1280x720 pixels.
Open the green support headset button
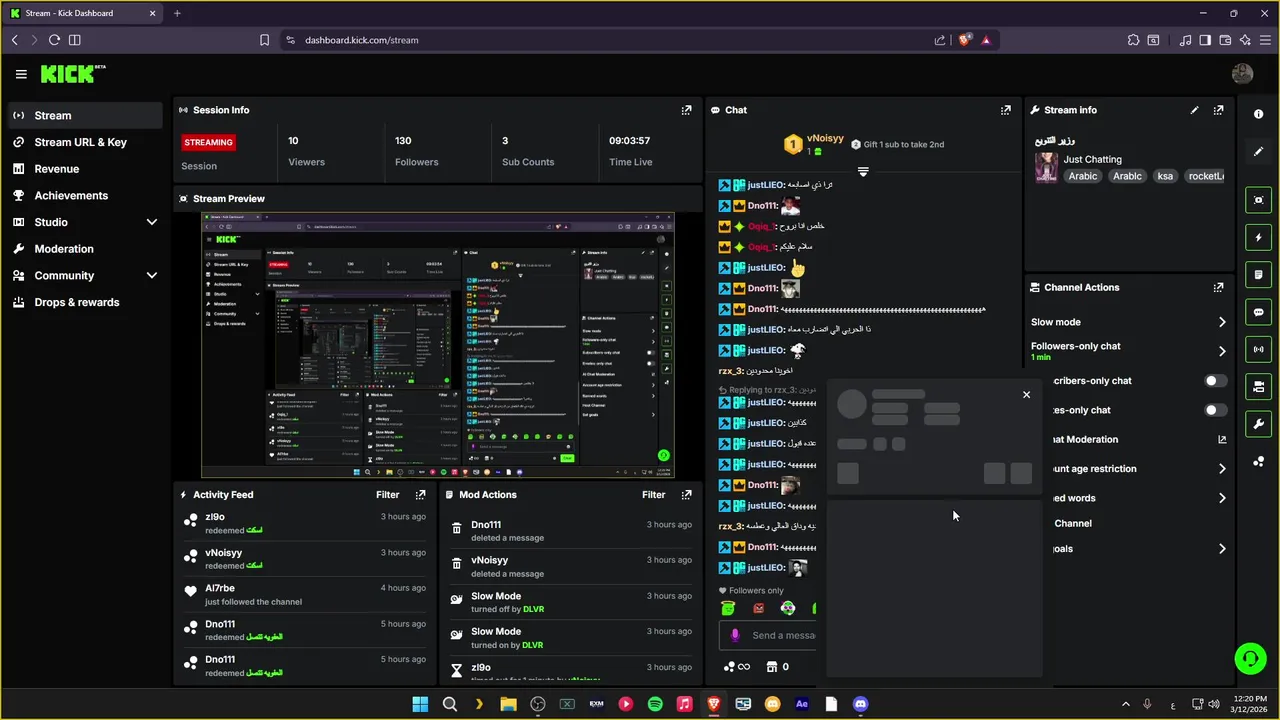click(x=1250, y=658)
